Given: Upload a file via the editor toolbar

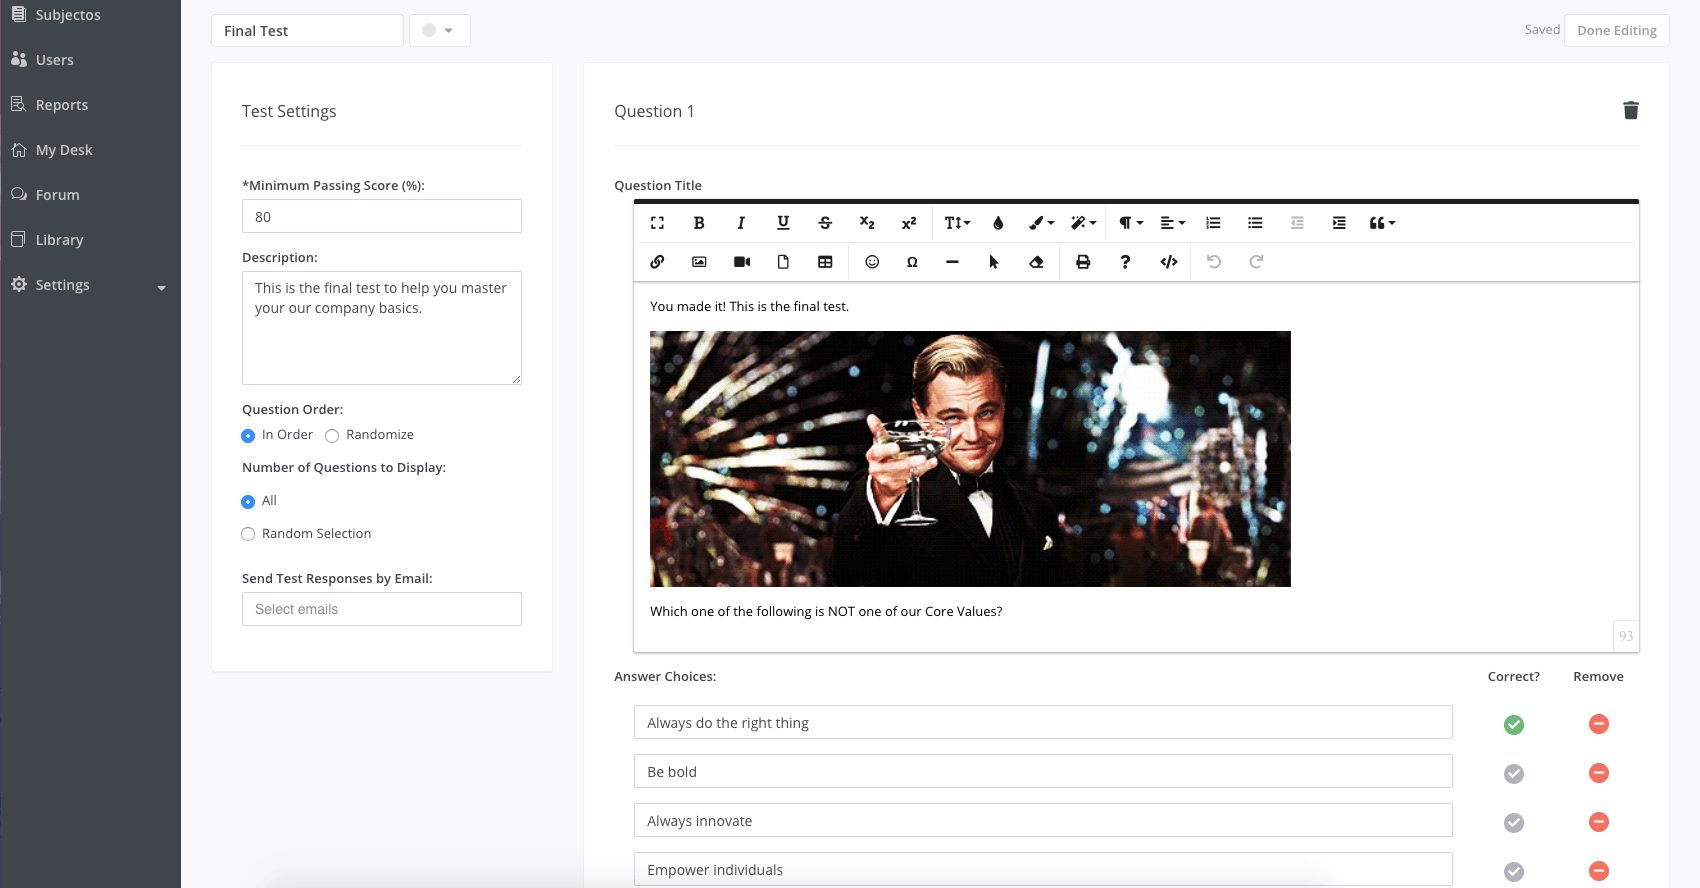Looking at the screenshot, I should coord(783,262).
